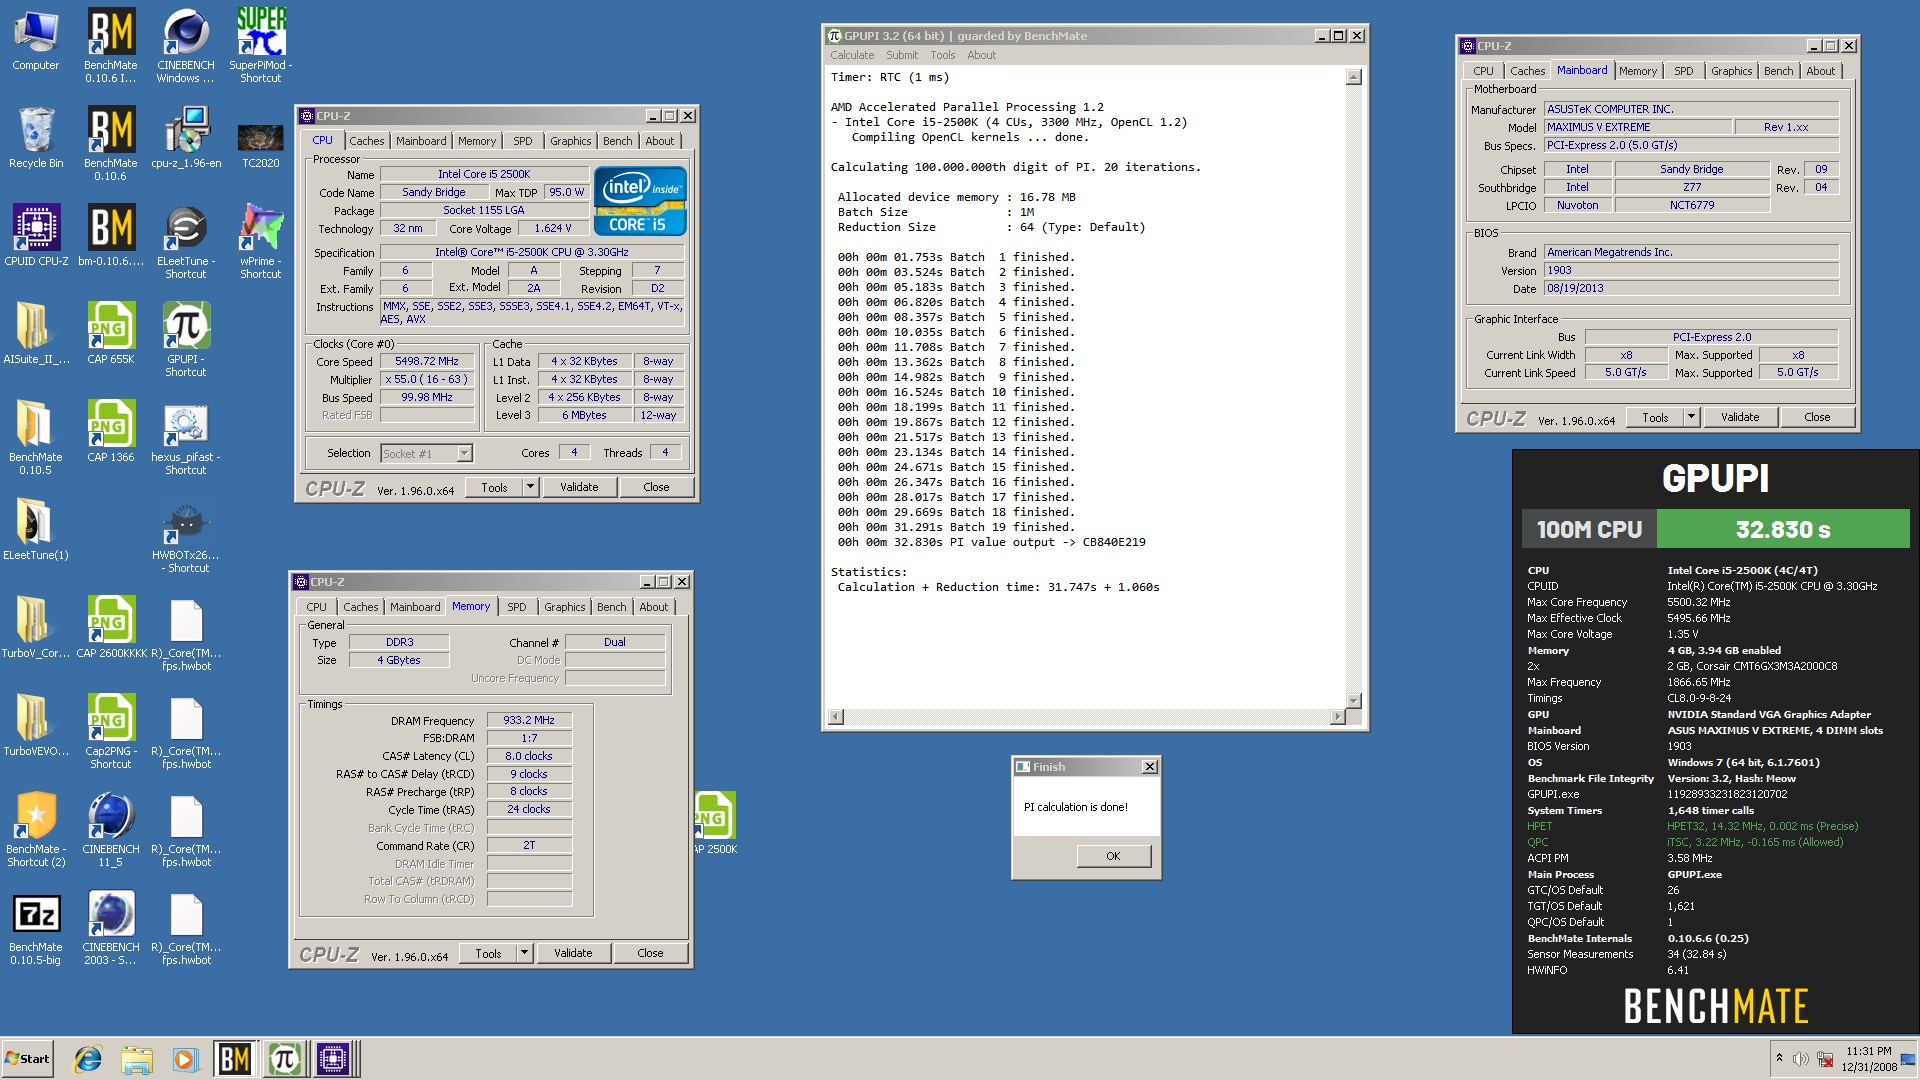Screen dimensions: 1920x1080
Task: Switch to CPU-Z taskbar button
Action: click(x=333, y=1059)
